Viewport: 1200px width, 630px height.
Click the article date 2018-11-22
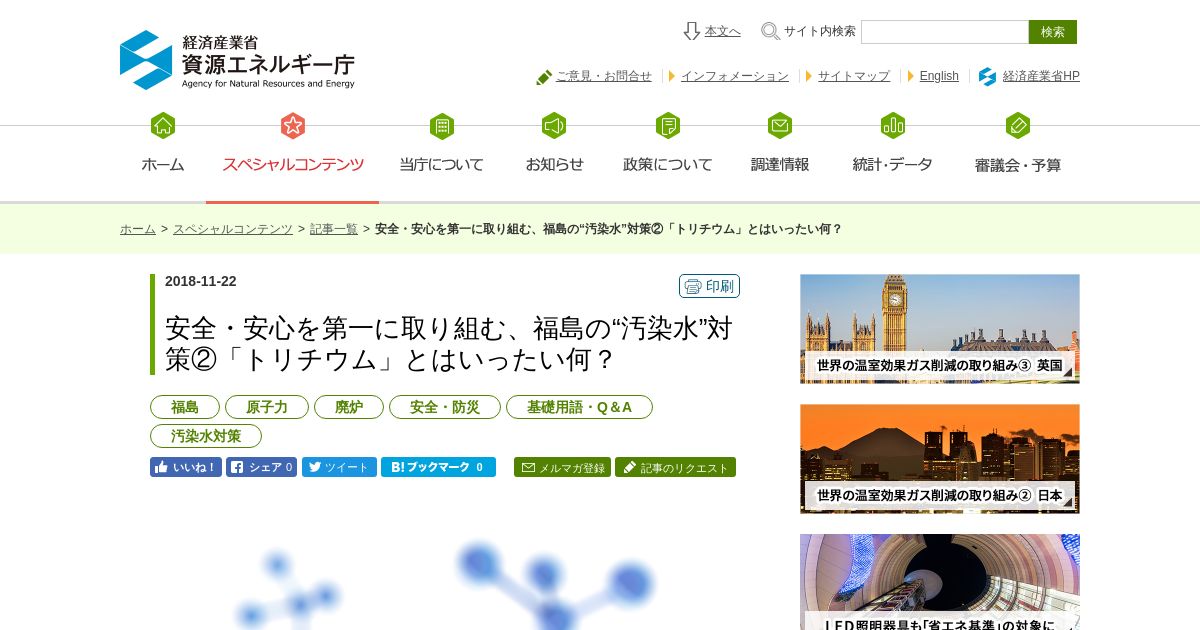click(201, 281)
